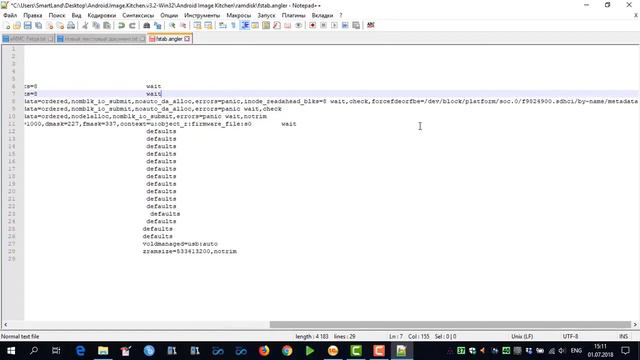Open the ? help menu
The height and width of the screenshot is (360, 640).
(341, 15)
